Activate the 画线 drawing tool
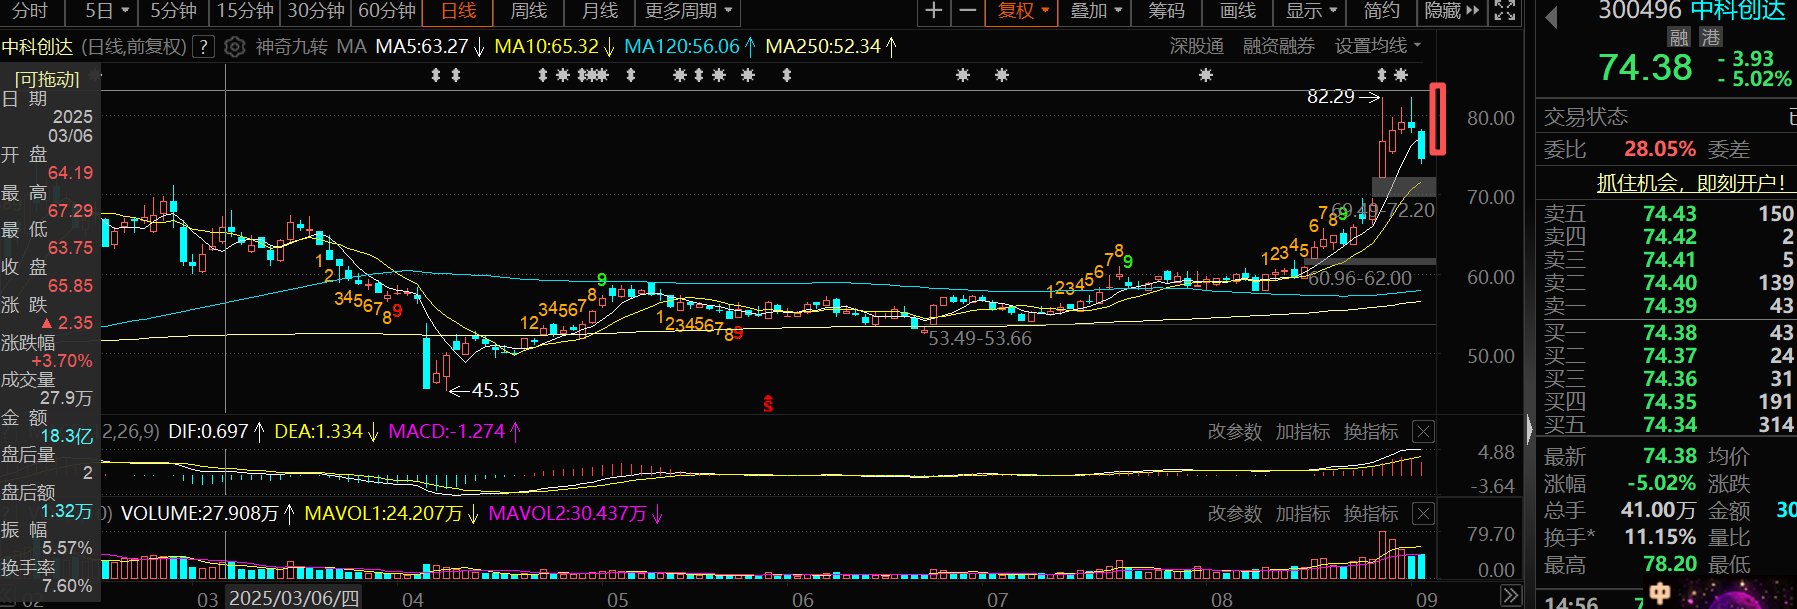This screenshot has width=1797, height=609. 1238,11
